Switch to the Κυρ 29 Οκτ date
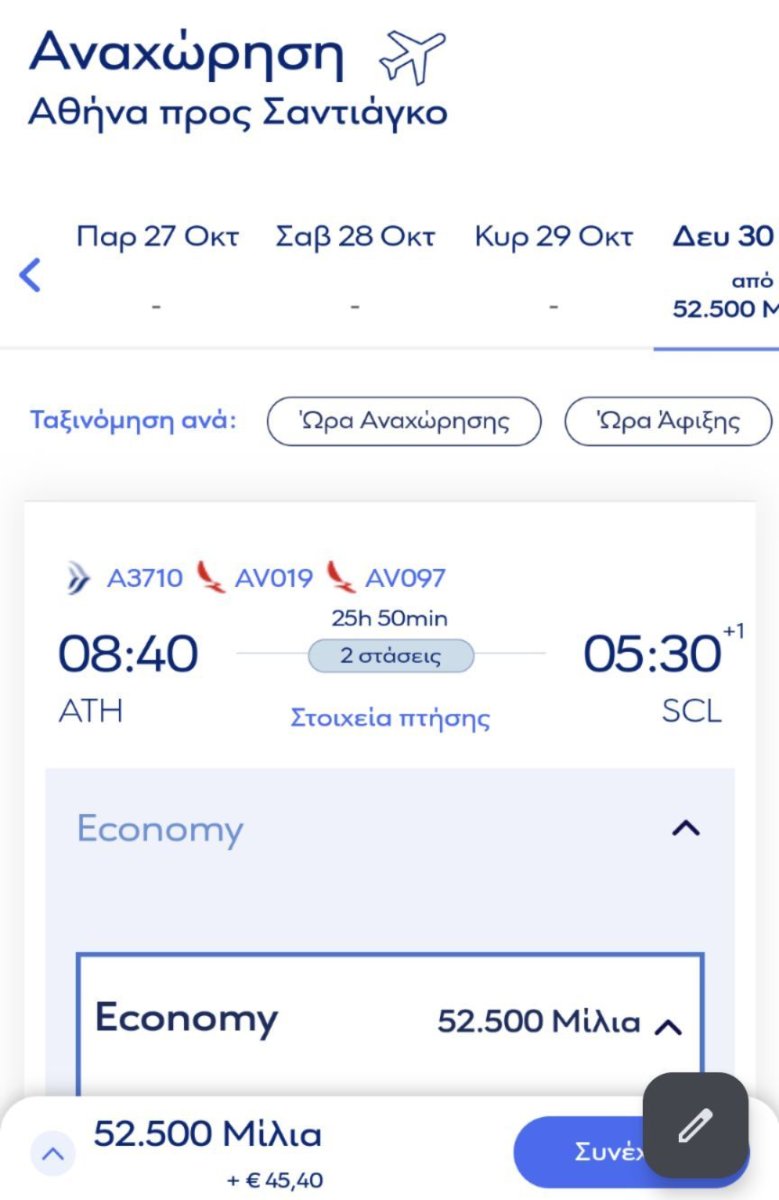The height and width of the screenshot is (1200, 779). [x=553, y=265]
